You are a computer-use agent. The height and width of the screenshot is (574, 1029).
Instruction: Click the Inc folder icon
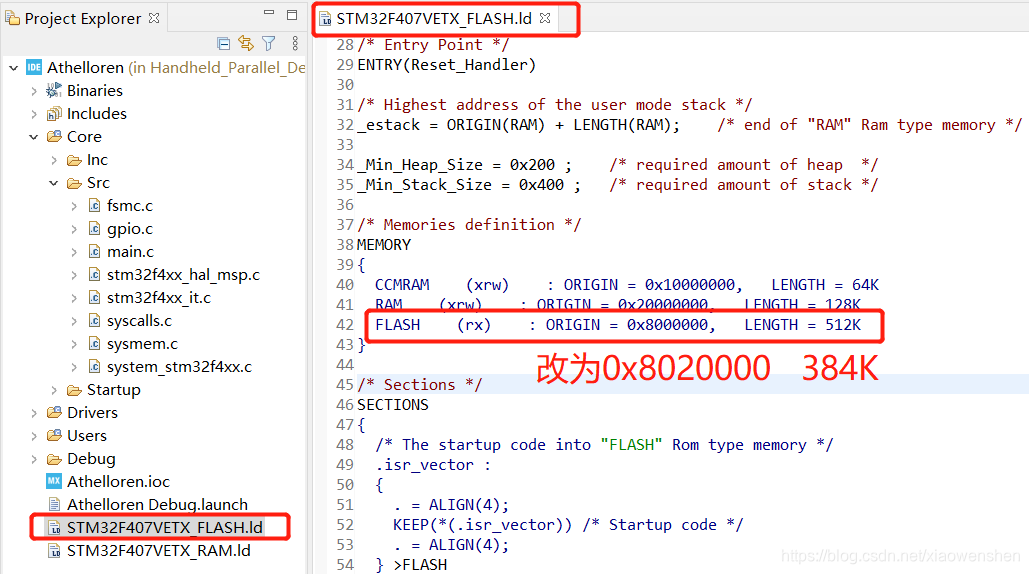(x=74, y=160)
